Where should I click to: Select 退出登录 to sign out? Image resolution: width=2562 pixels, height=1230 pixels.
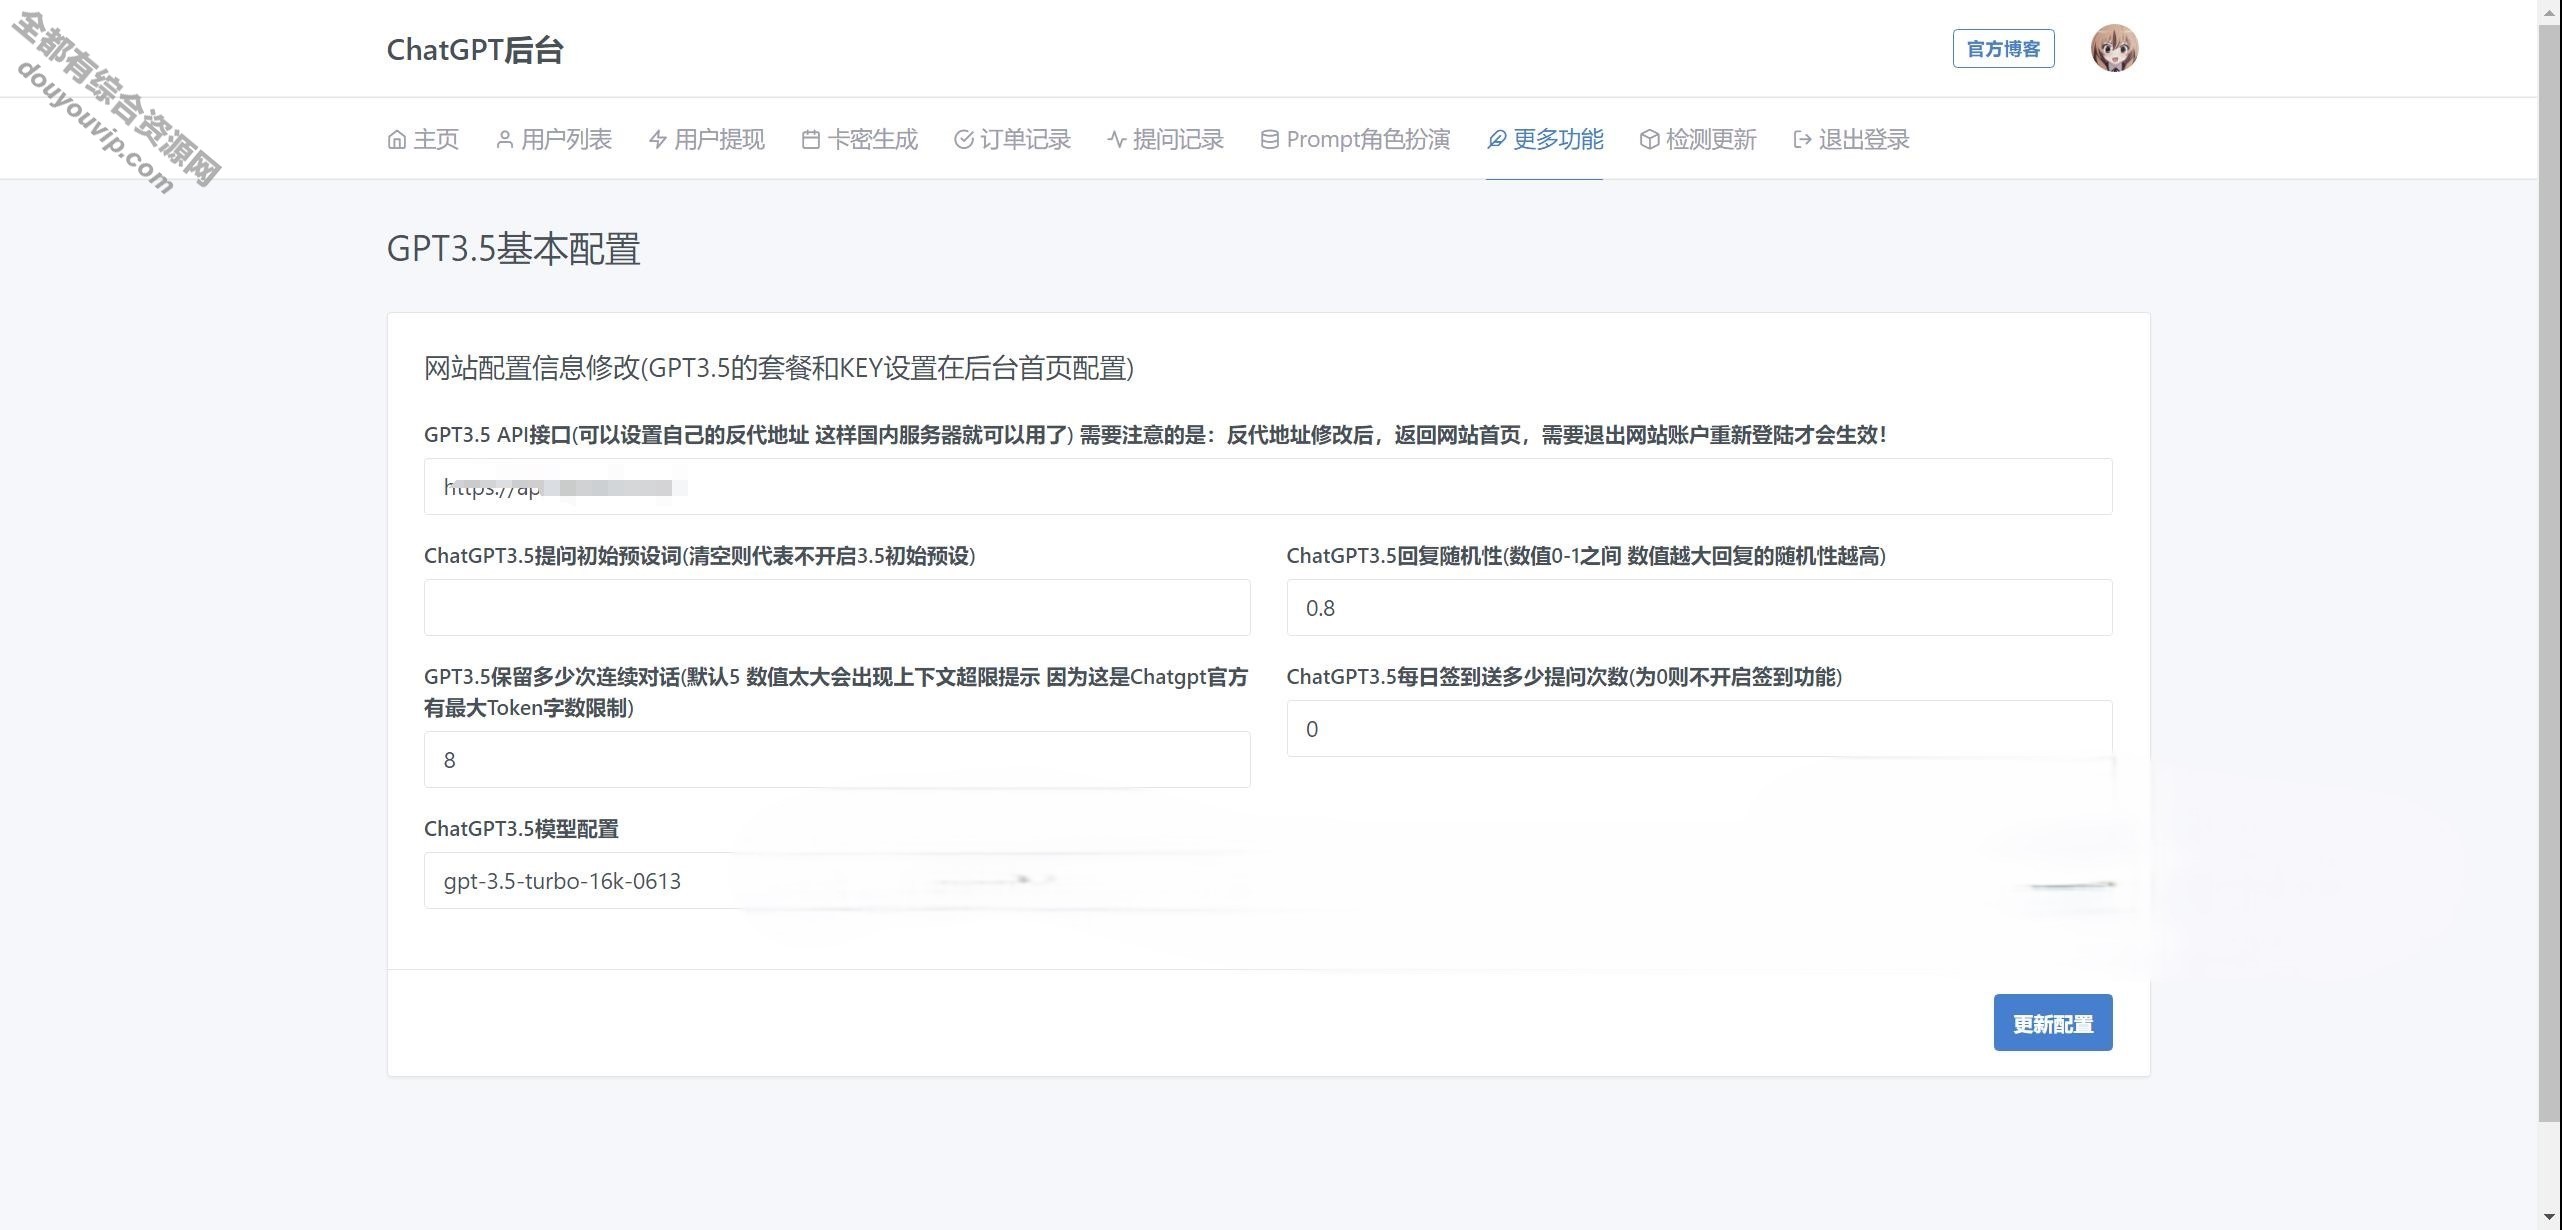pos(1851,139)
